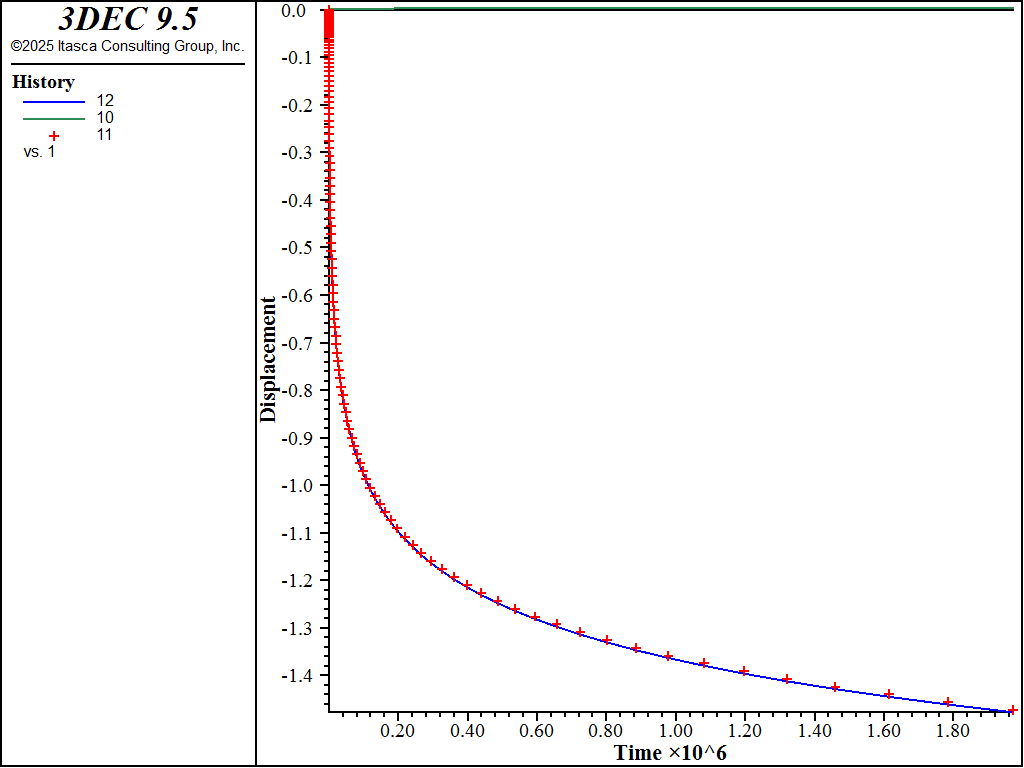Click the 'vs. 1' legend text

[x=39, y=154]
